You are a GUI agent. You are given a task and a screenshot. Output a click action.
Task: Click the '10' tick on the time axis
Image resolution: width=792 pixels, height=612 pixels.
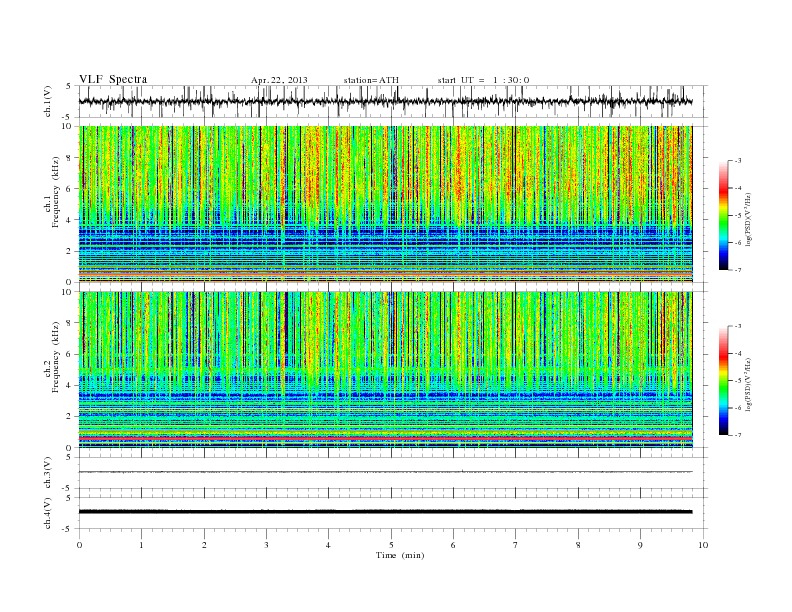[703, 545]
